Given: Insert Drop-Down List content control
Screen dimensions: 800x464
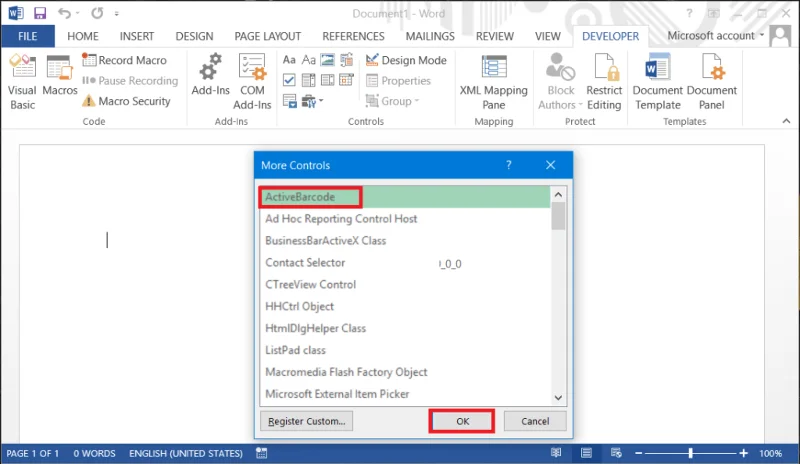Looking at the screenshot, I should click(328, 80).
